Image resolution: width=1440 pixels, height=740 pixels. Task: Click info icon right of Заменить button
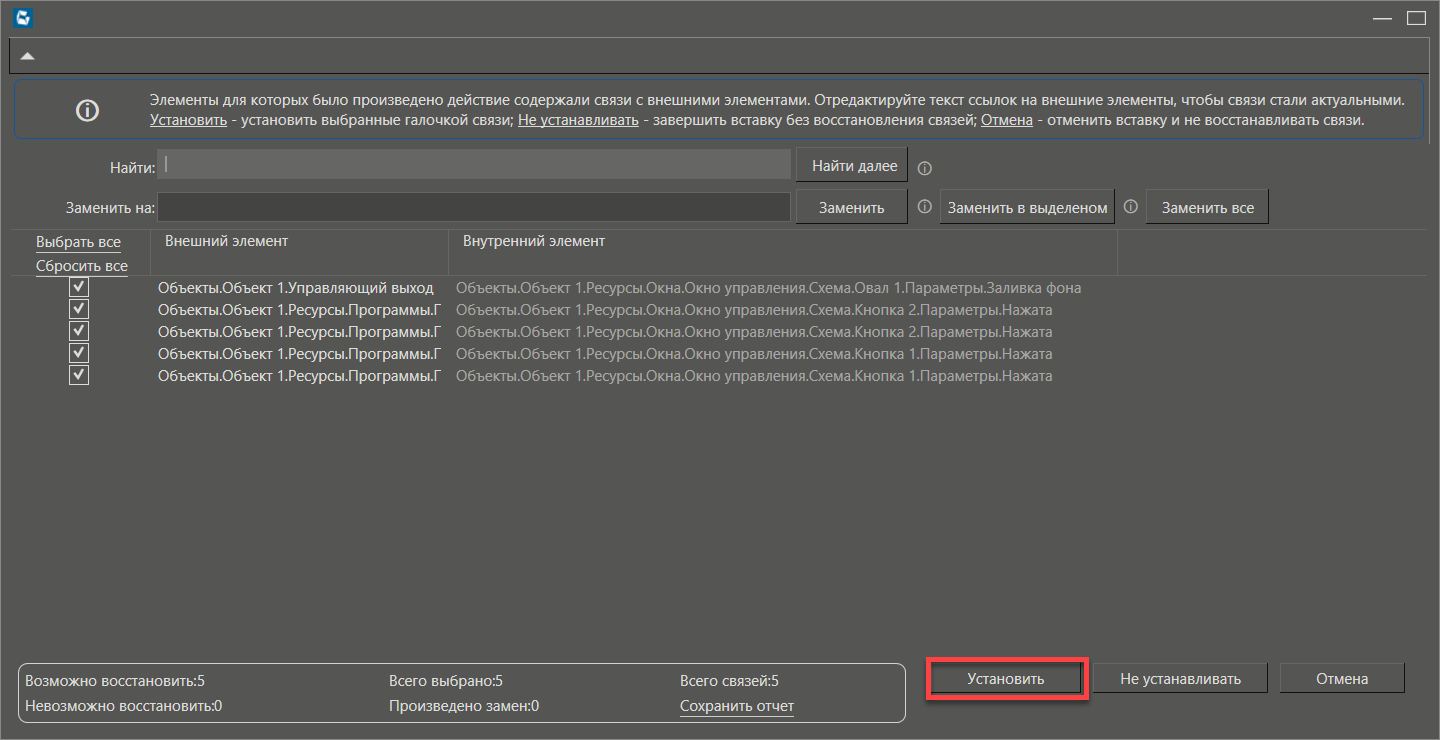[925, 207]
